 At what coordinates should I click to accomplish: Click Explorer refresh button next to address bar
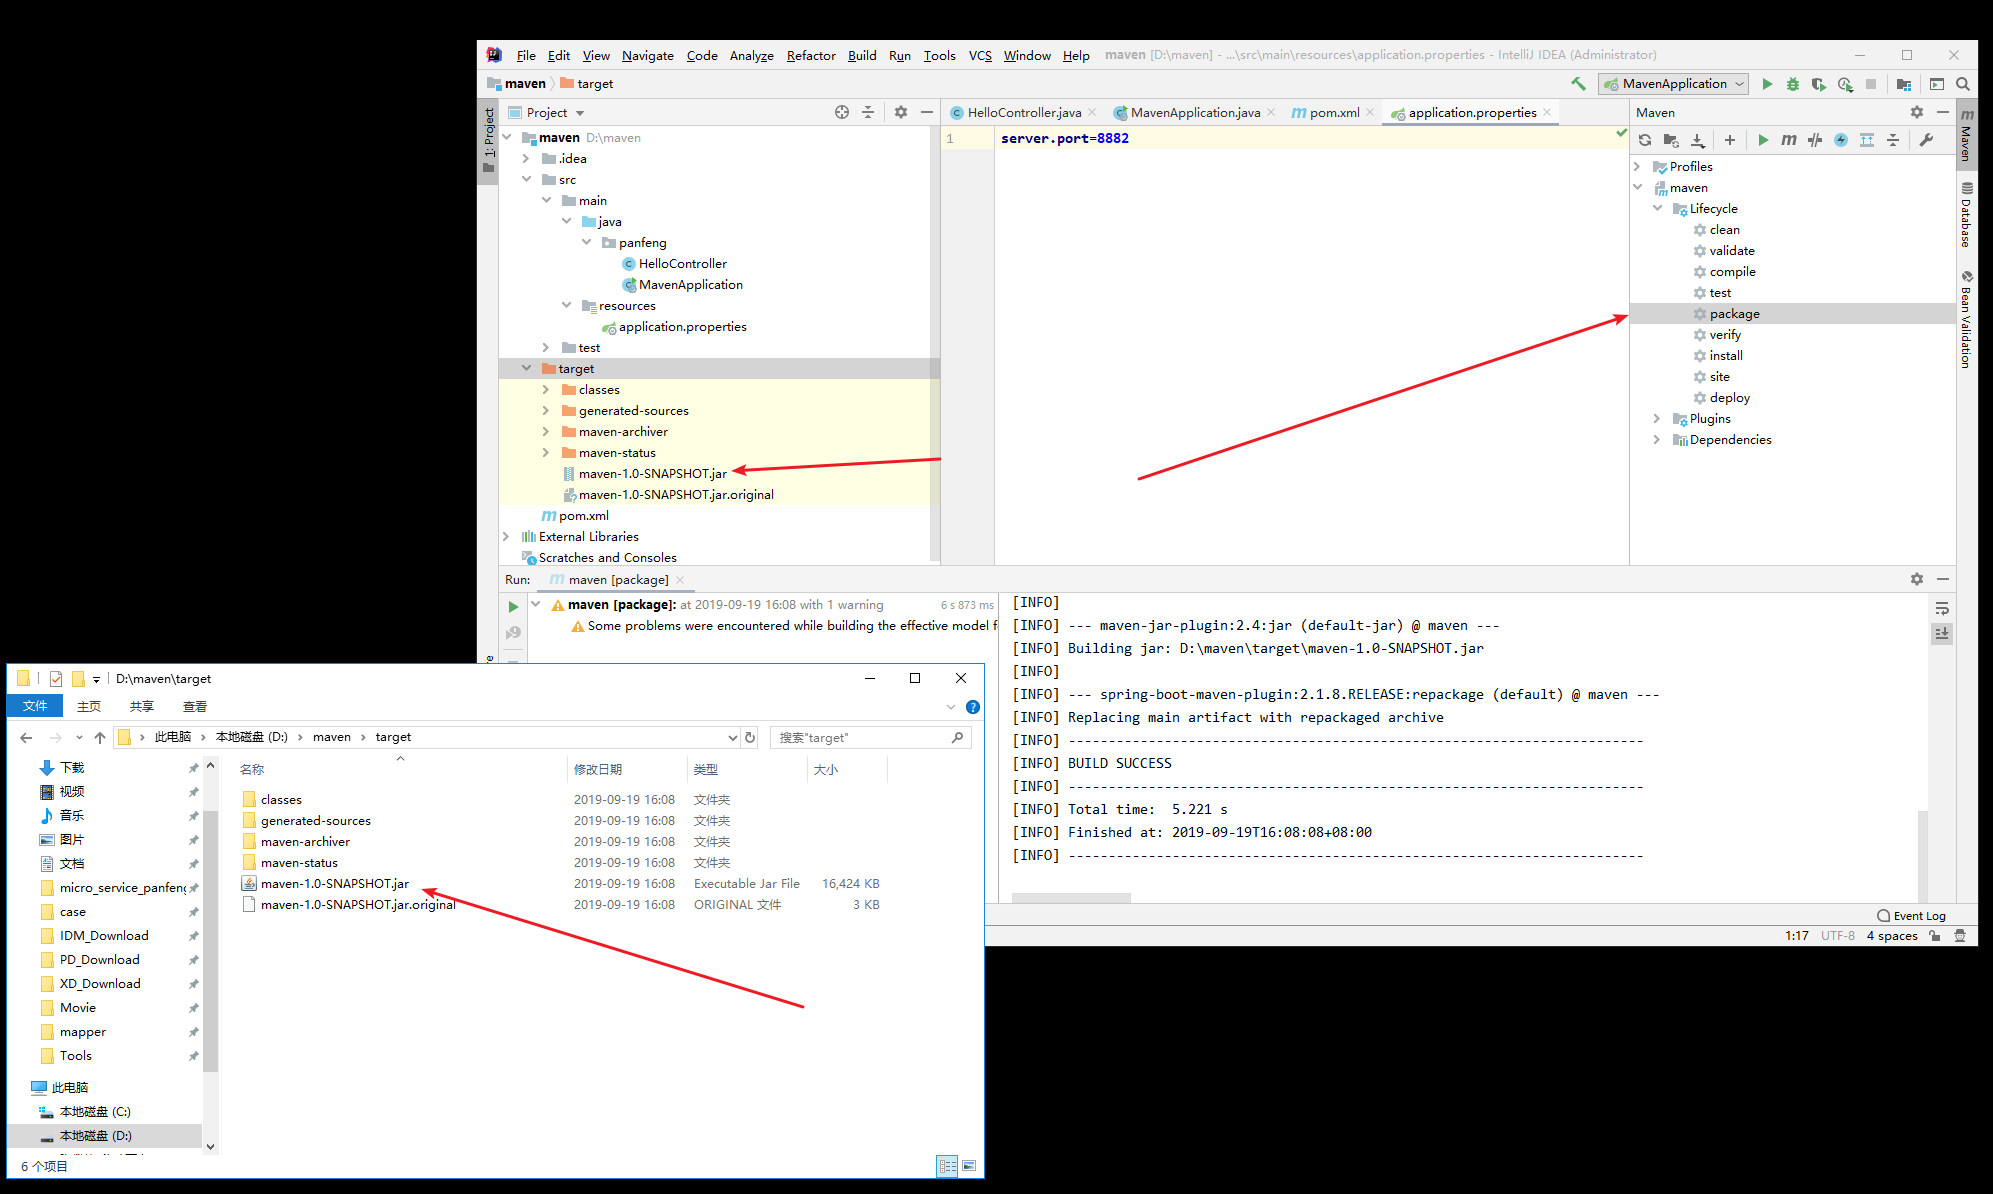(x=751, y=737)
